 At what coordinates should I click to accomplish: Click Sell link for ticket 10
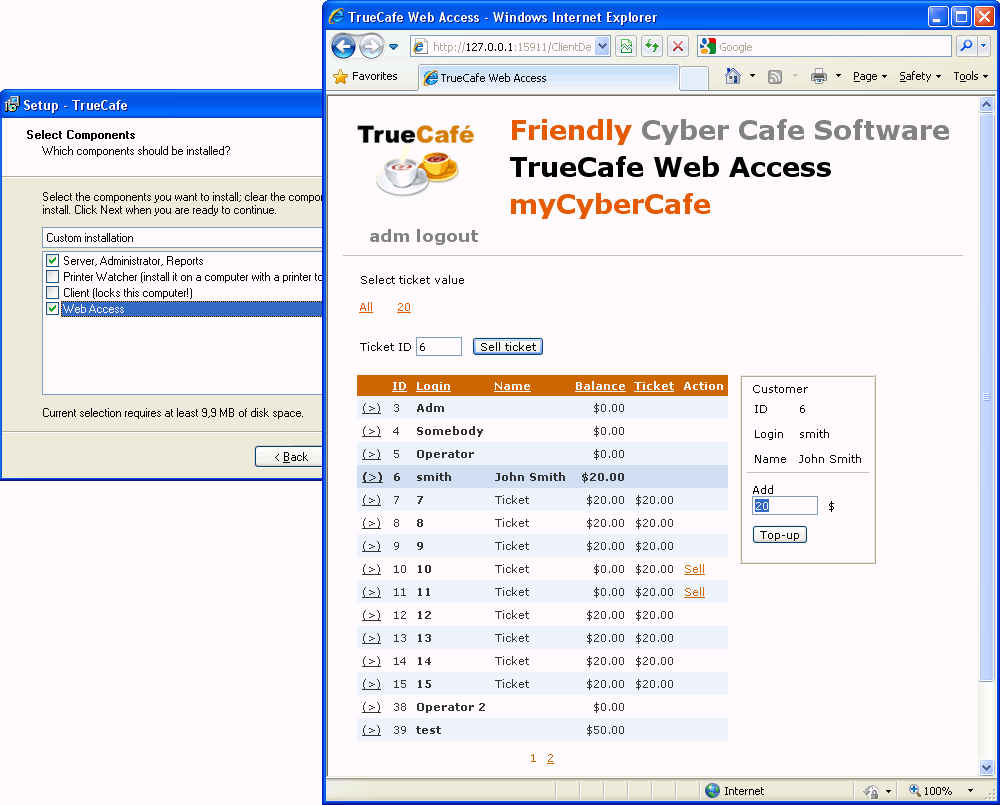tap(695, 569)
